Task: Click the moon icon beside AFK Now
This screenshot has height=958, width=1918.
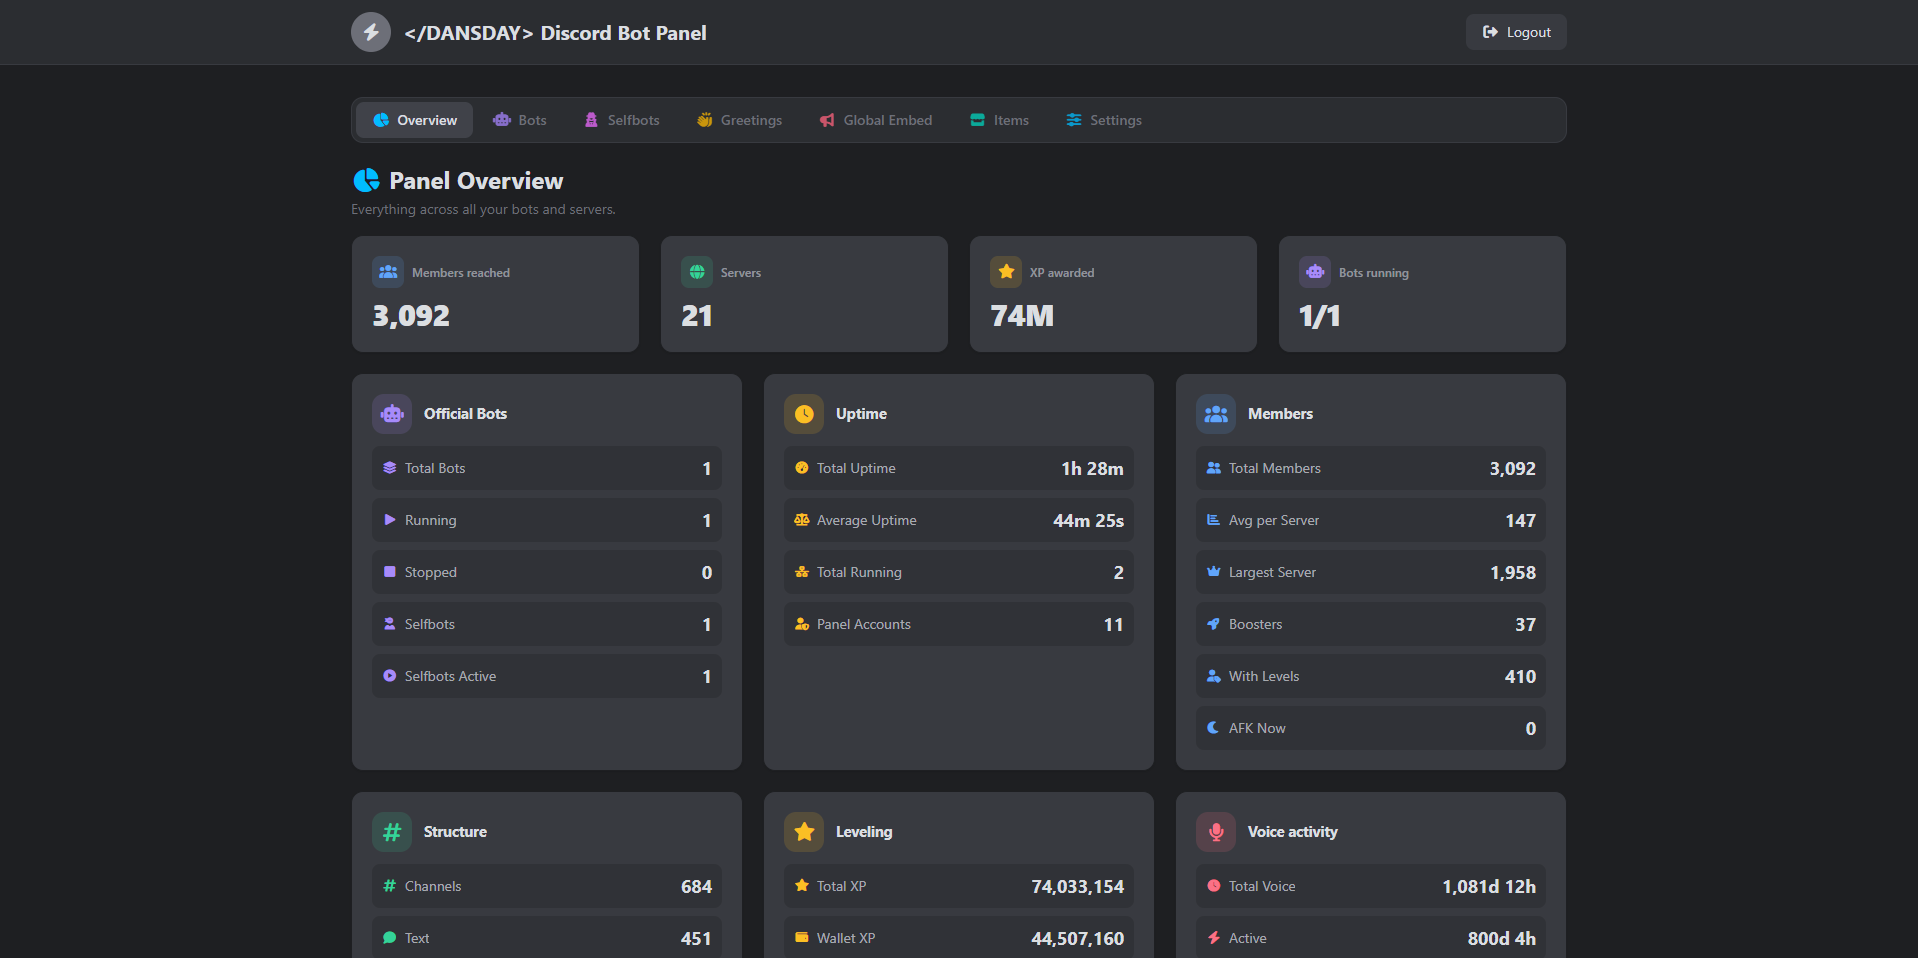Action: [1214, 728]
